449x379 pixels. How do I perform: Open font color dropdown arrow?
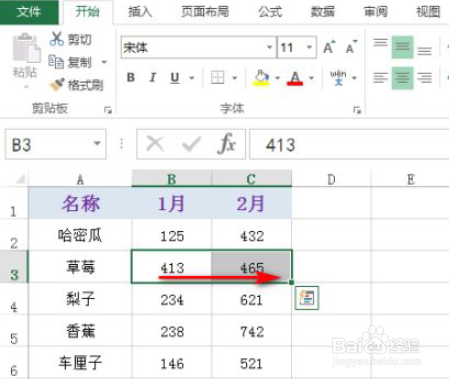click(x=311, y=78)
